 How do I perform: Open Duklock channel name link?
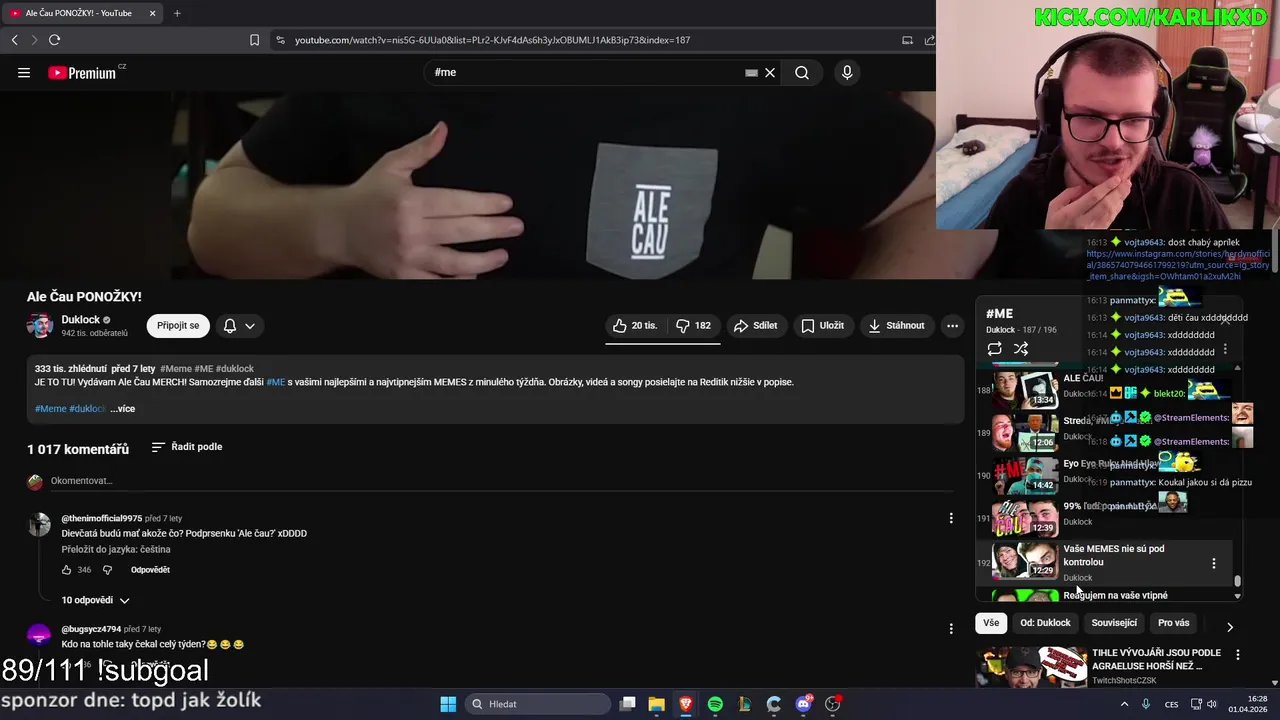tap(81, 320)
